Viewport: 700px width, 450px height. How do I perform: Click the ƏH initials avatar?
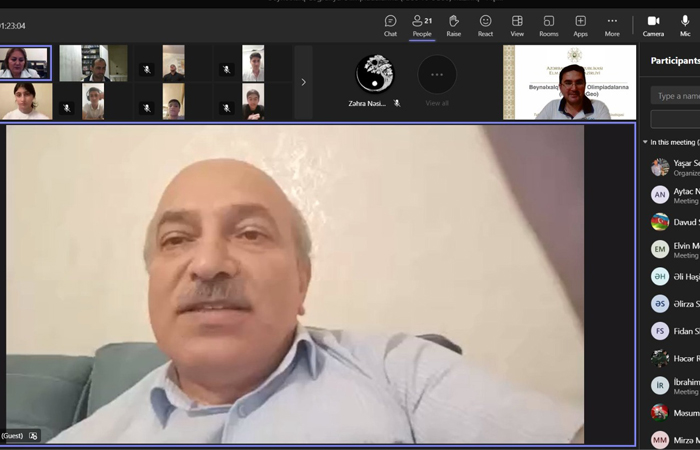click(660, 276)
